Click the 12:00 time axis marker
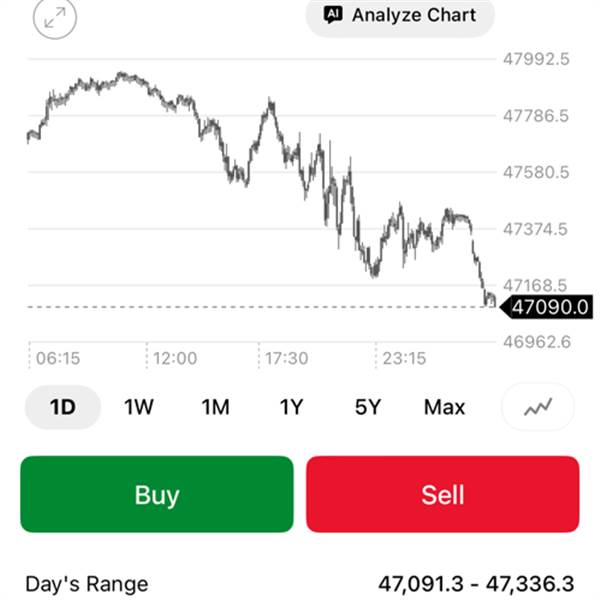 click(174, 357)
